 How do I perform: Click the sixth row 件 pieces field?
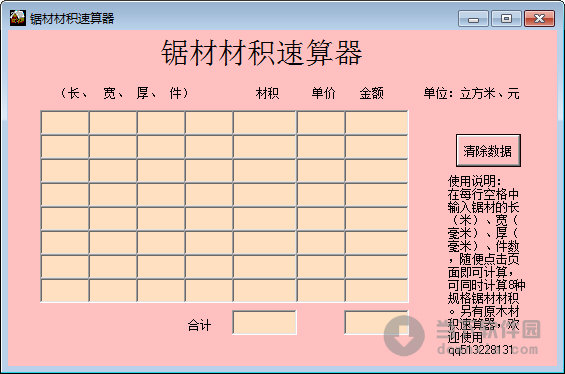209,243
